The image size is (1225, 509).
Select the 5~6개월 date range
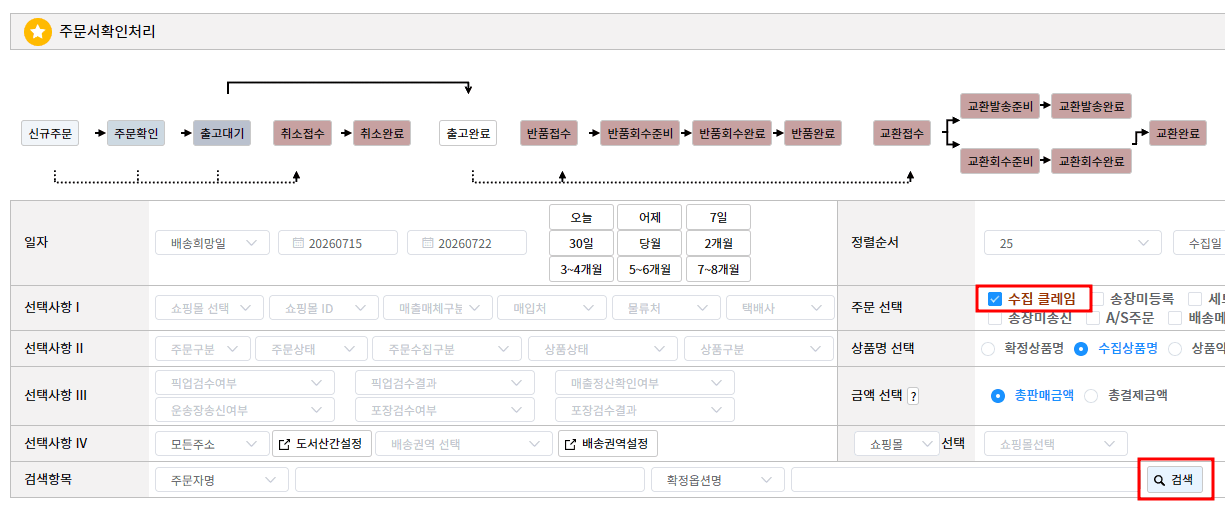(x=649, y=269)
